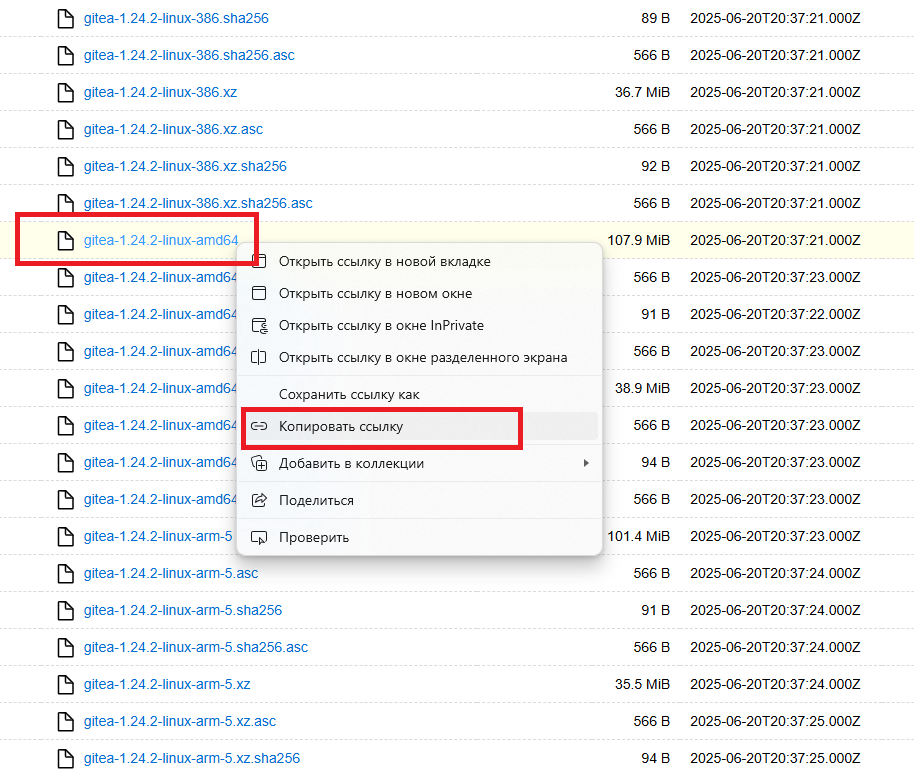Click the timestamp '2025-06-20T20:37:22.000Z'
This screenshot has width=914, height=776.
coord(775,314)
